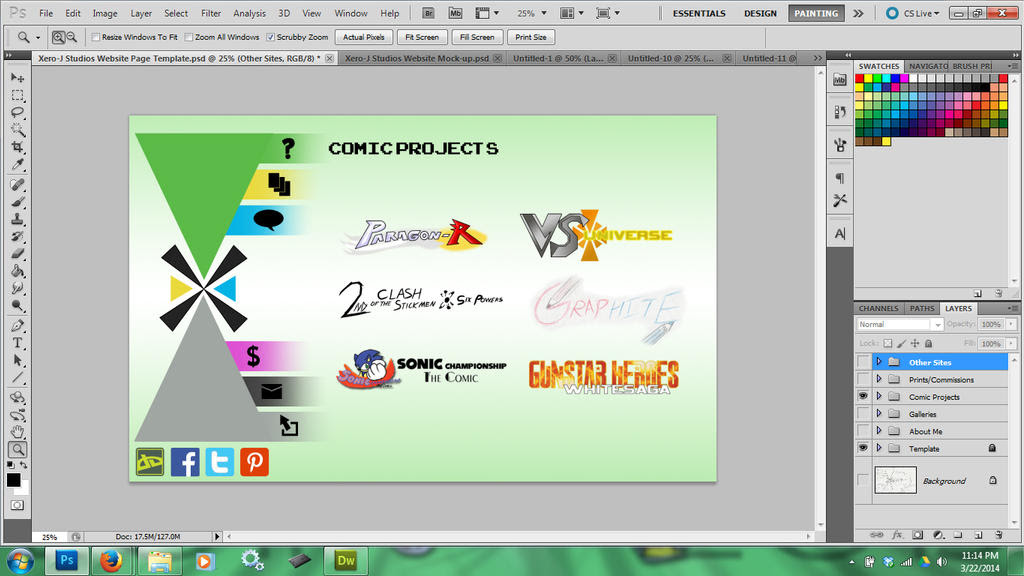Viewport: 1024px width, 576px height.
Task: Expand the Galleries group
Action: [x=879, y=414]
